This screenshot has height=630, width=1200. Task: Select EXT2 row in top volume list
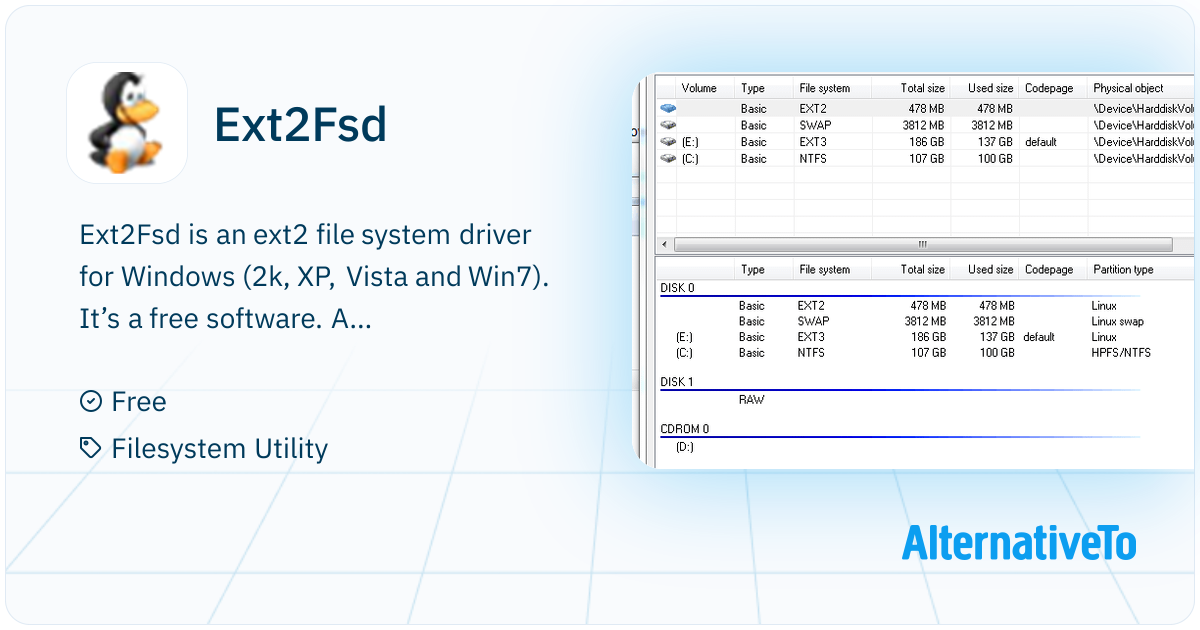click(x=925, y=109)
